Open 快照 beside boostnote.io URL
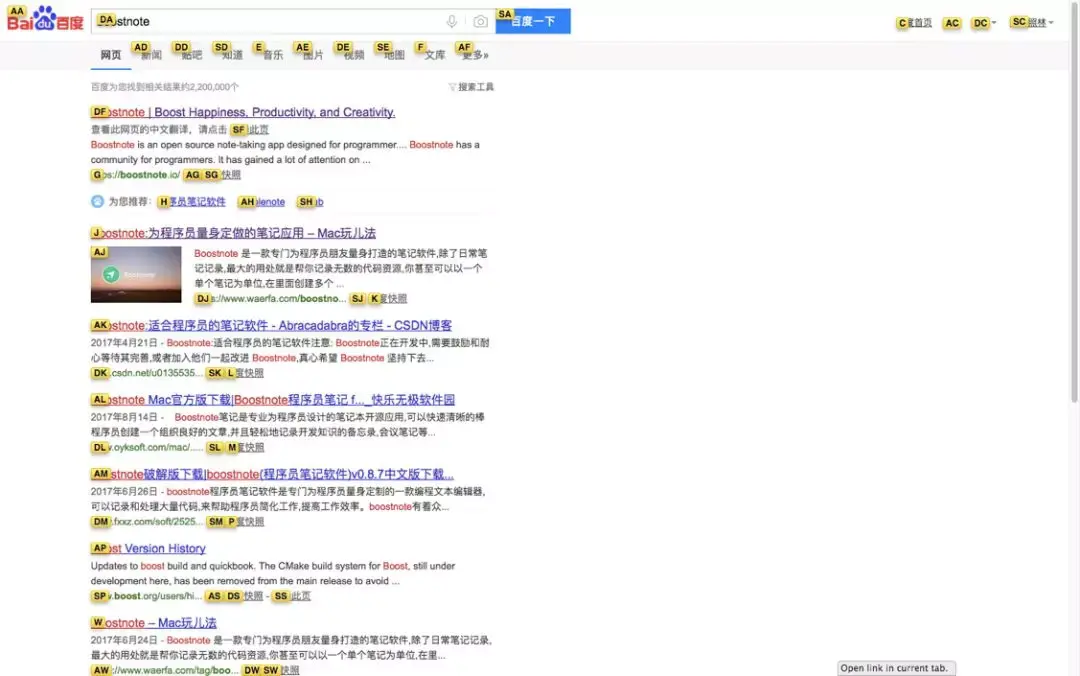The width and height of the screenshot is (1080, 676). [x=231, y=175]
